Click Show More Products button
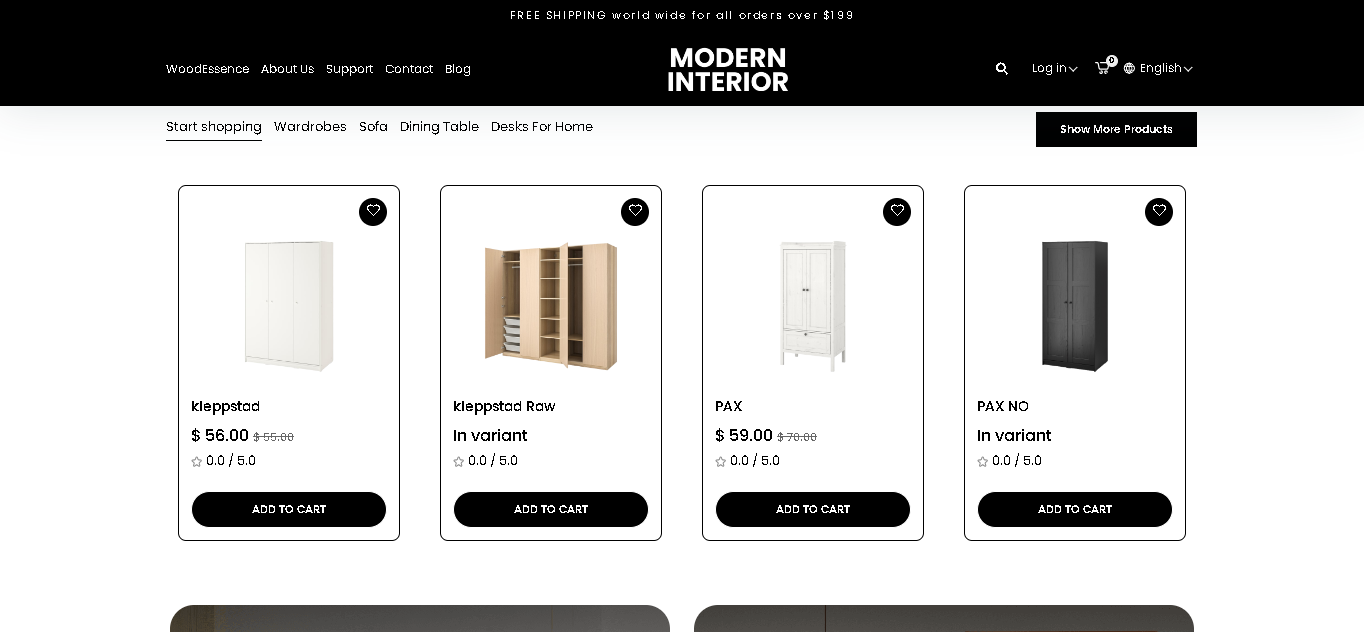Image resolution: width=1364 pixels, height=632 pixels. [x=1116, y=129]
